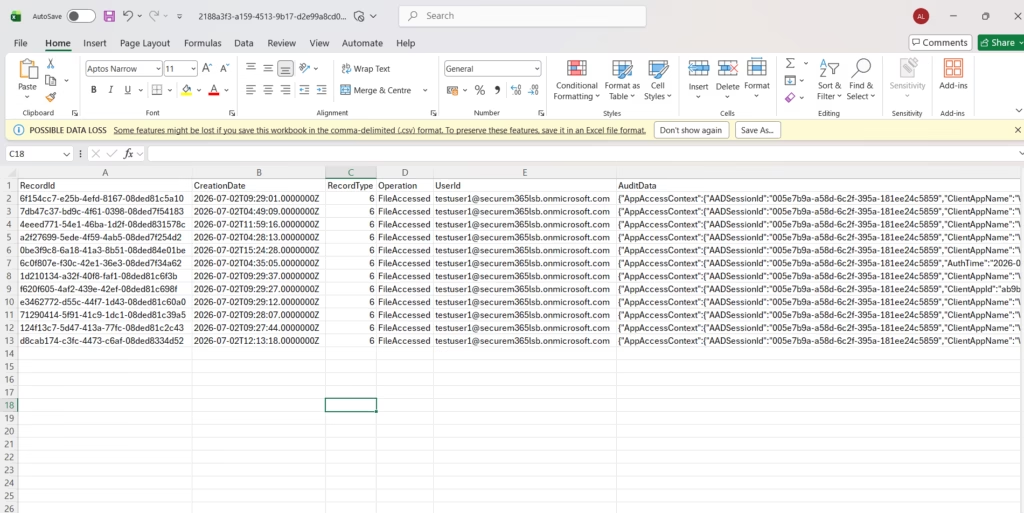Switch to the Formulas tab

point(202,43)
